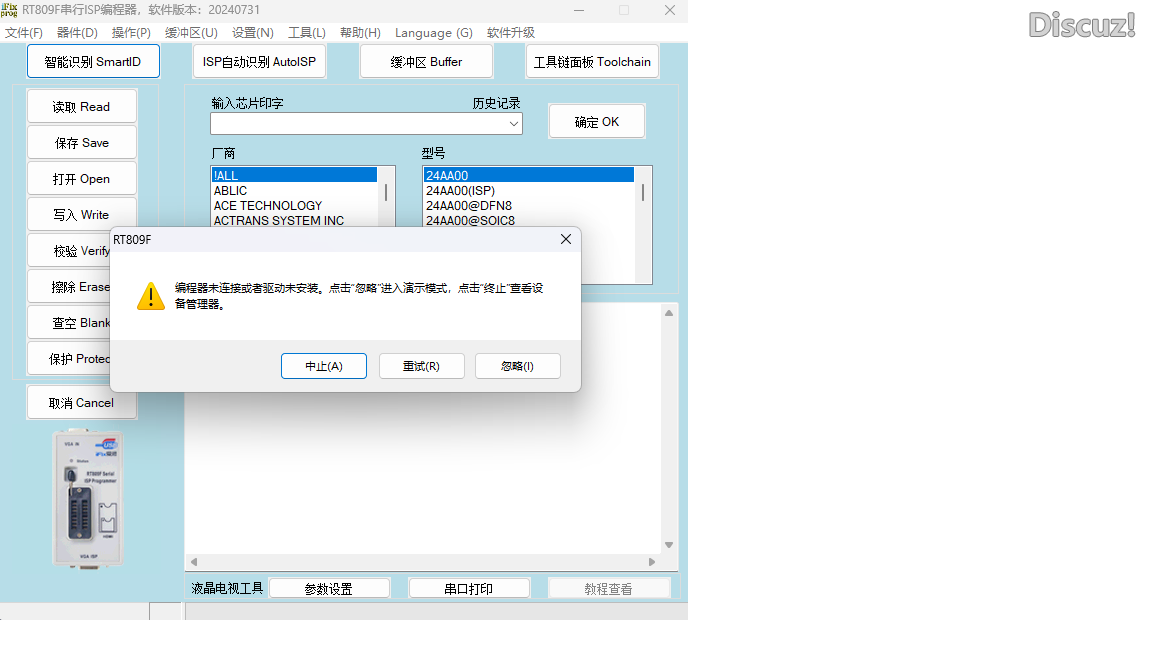
Task: Open the Language (G) menu
Action: pyautogui.click(x=433, y=33)
